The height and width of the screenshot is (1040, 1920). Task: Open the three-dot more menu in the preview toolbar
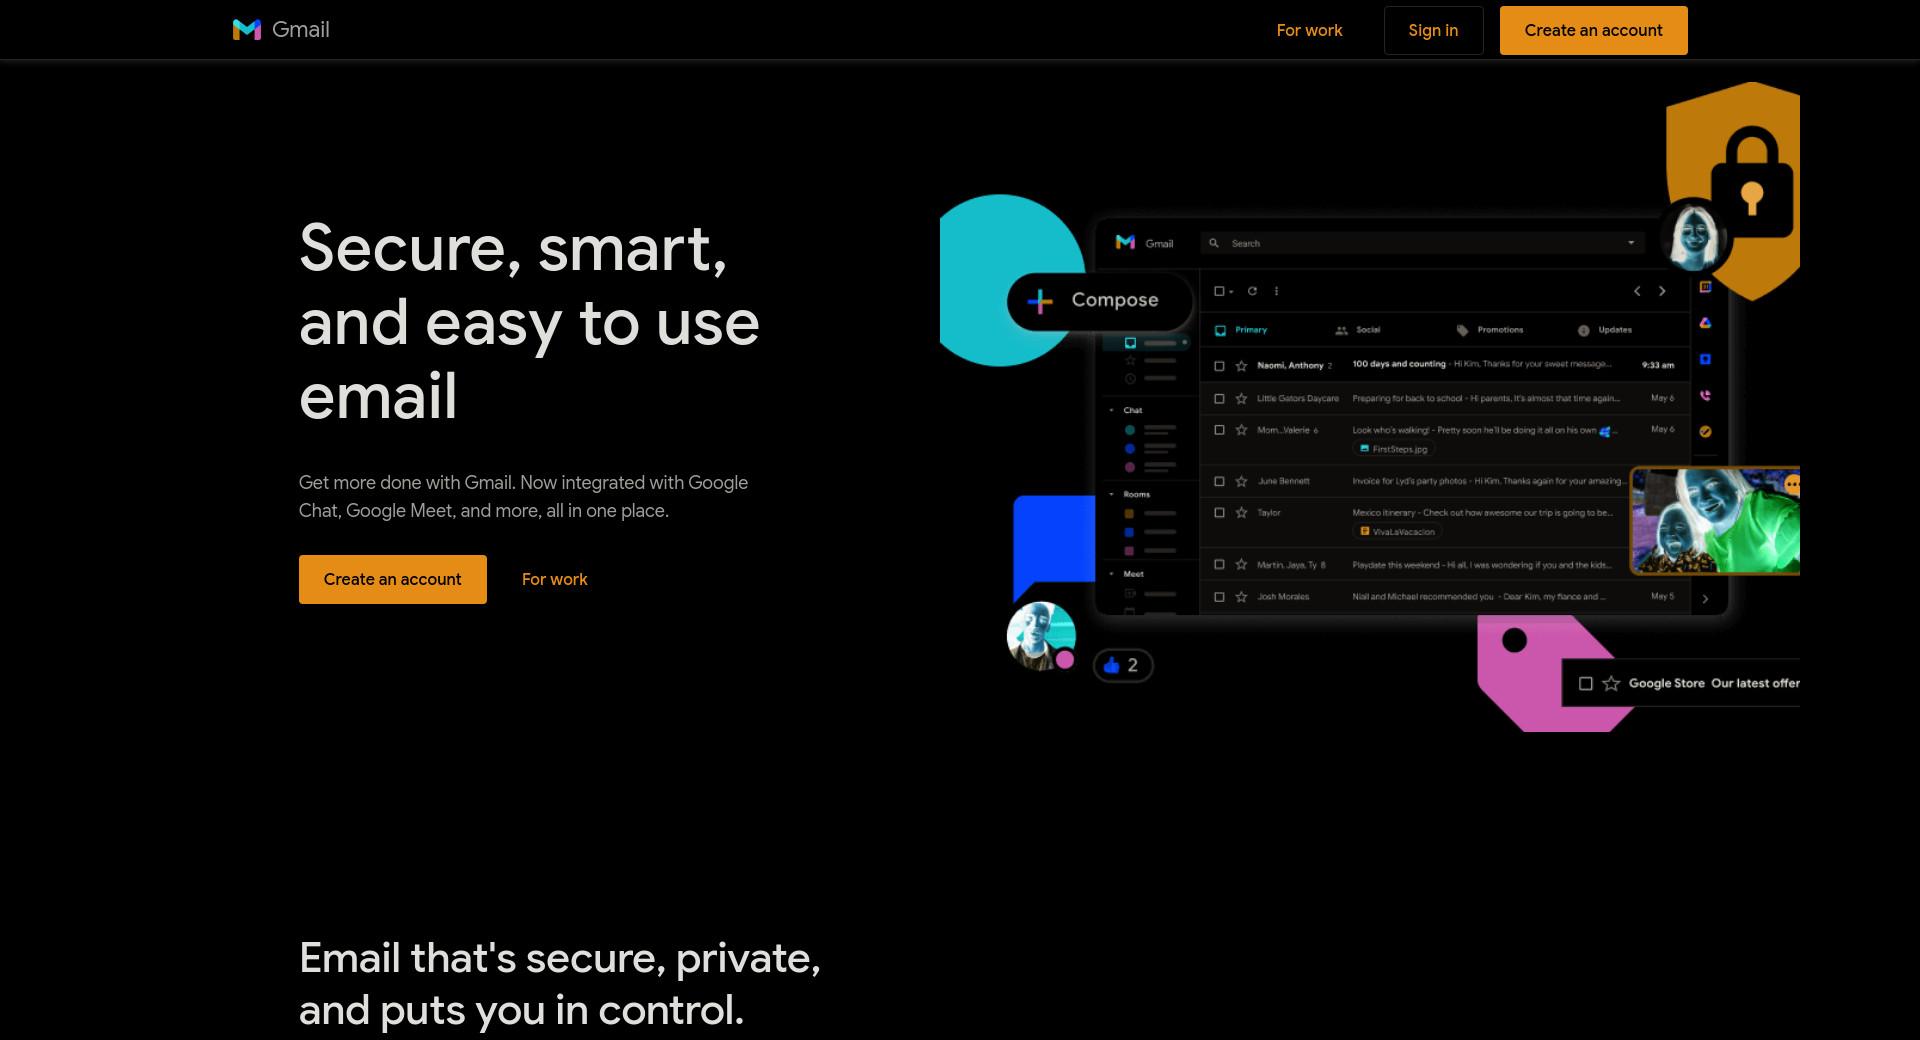[1276, 291]
